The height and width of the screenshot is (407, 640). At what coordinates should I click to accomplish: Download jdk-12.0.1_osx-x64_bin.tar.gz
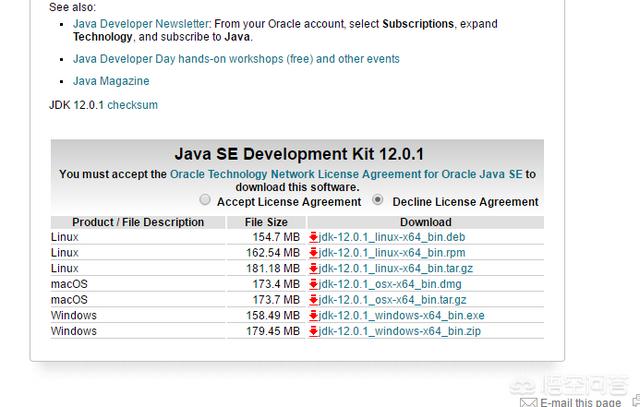click(392, 300)
